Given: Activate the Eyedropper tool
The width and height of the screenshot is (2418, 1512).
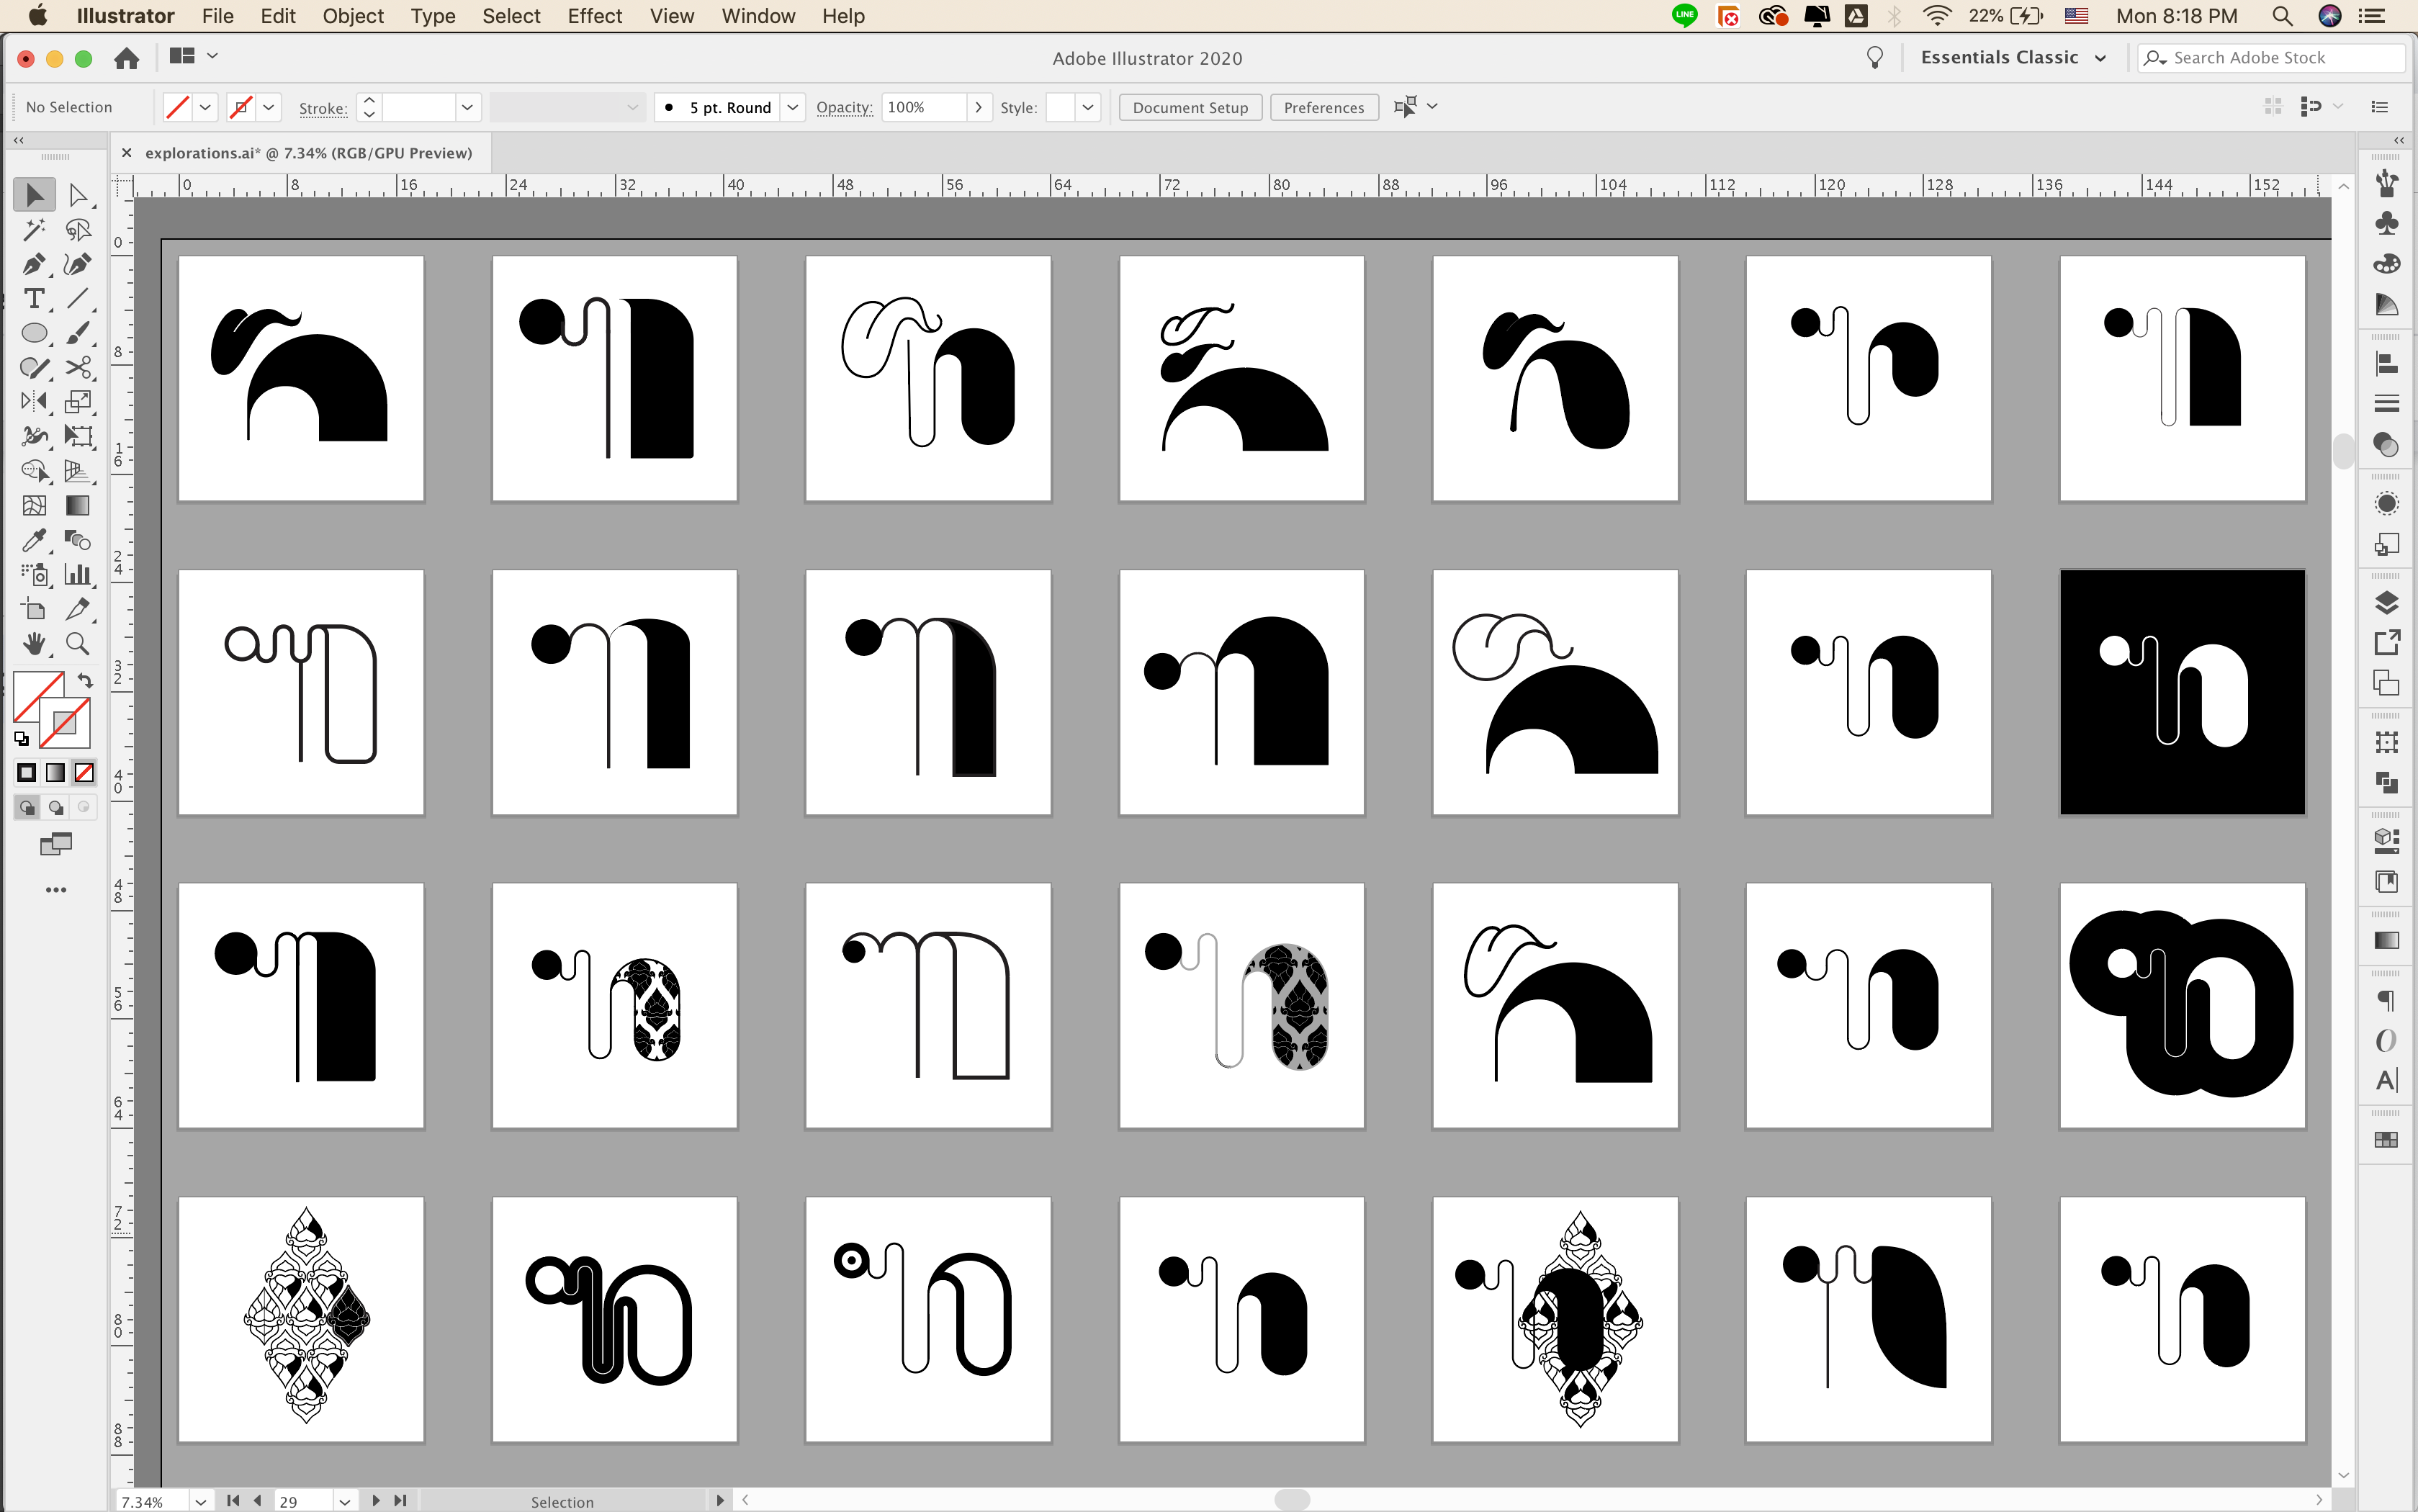Looking at the screenshot, I should point(33,541).
